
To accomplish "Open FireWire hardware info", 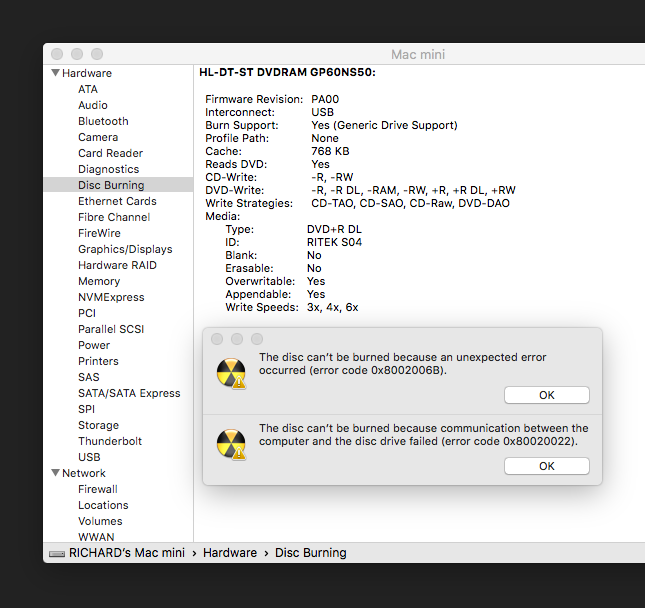I will pos(99,233).
